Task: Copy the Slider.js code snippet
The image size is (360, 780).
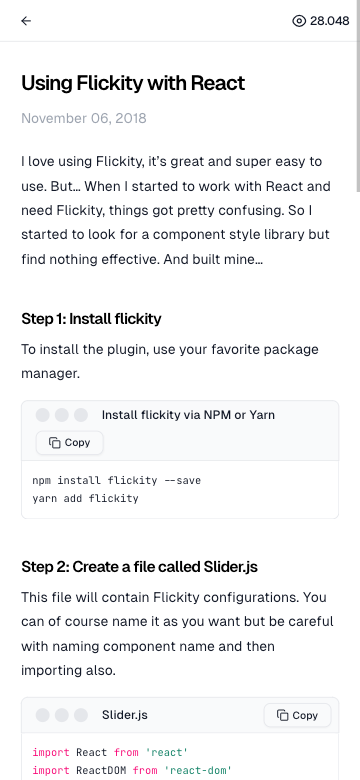Action: [297, 715]
